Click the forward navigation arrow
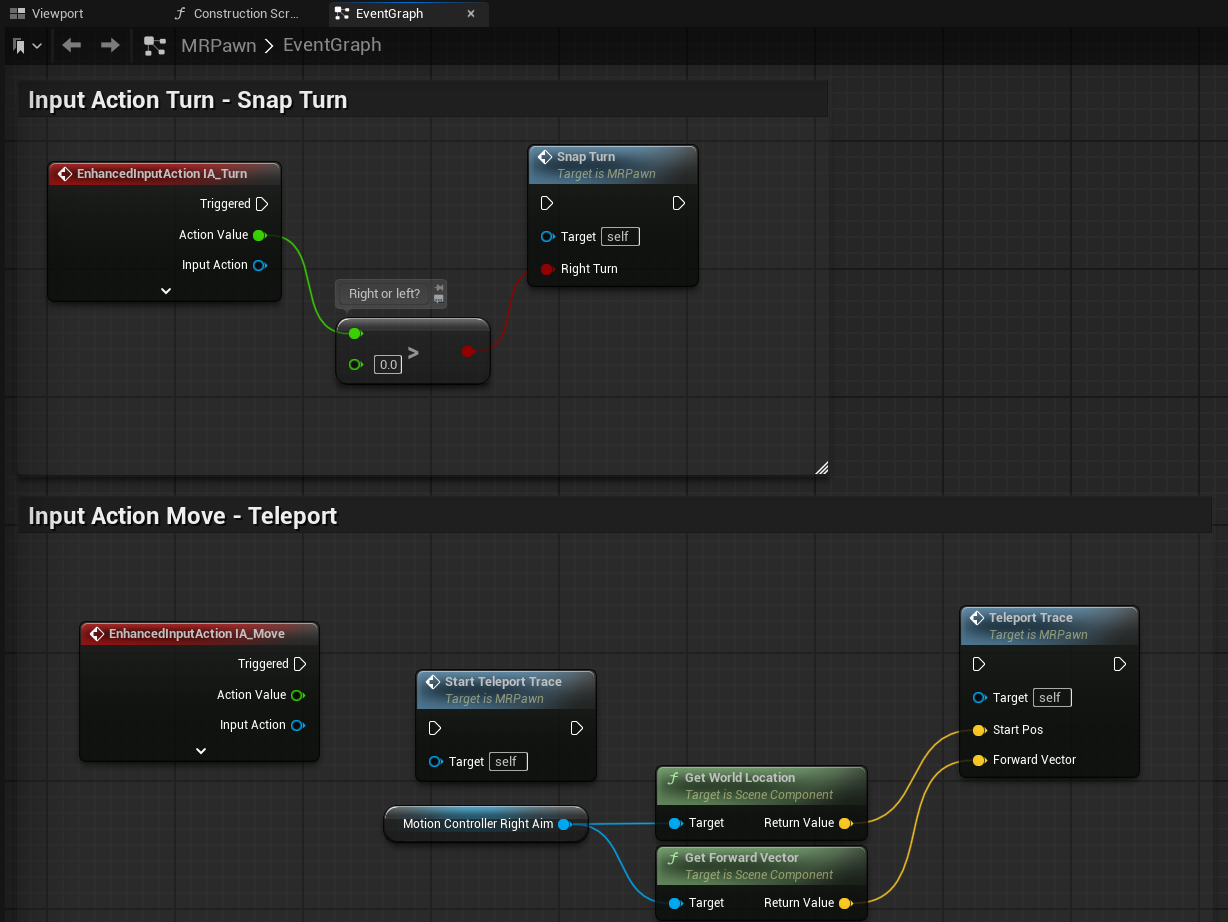1228x922 pixels. click(110, 46)
